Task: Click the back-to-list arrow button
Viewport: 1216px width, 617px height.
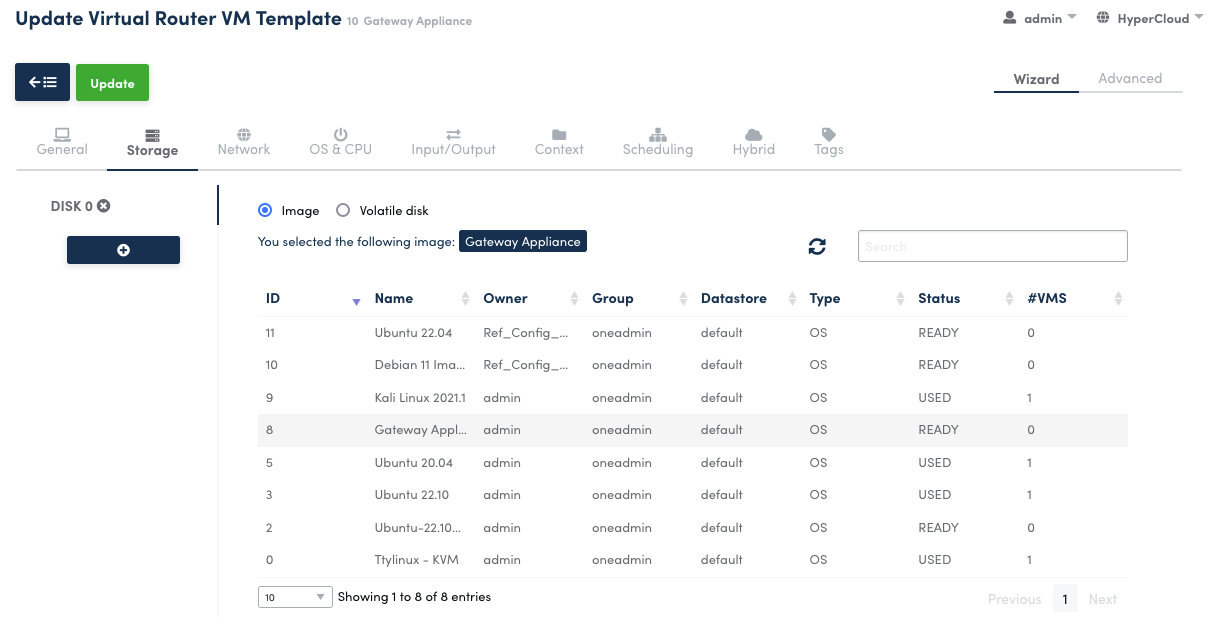Action: coord(42,83)
